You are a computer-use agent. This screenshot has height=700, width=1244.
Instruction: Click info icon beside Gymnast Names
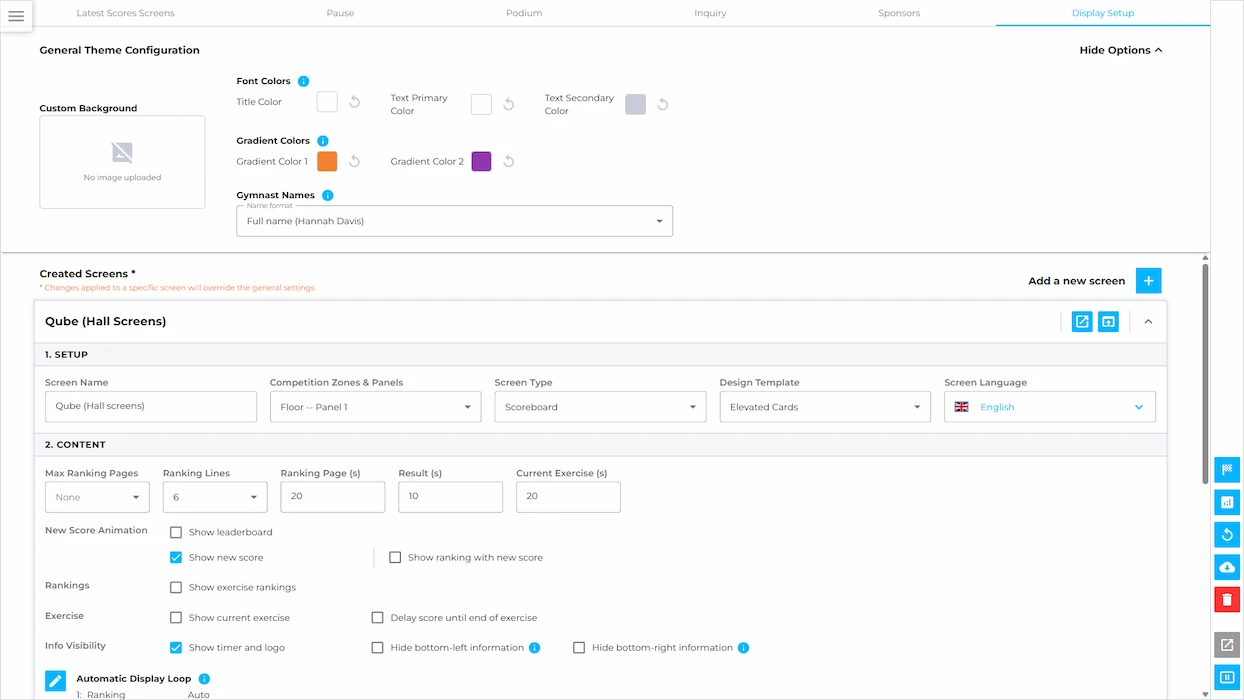point(328,195)
